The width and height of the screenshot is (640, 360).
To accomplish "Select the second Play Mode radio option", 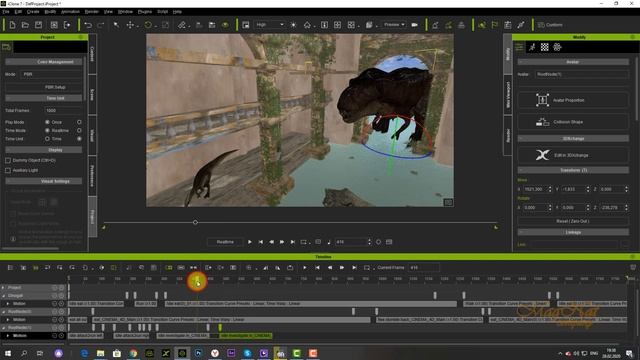I will coord(79,122).
